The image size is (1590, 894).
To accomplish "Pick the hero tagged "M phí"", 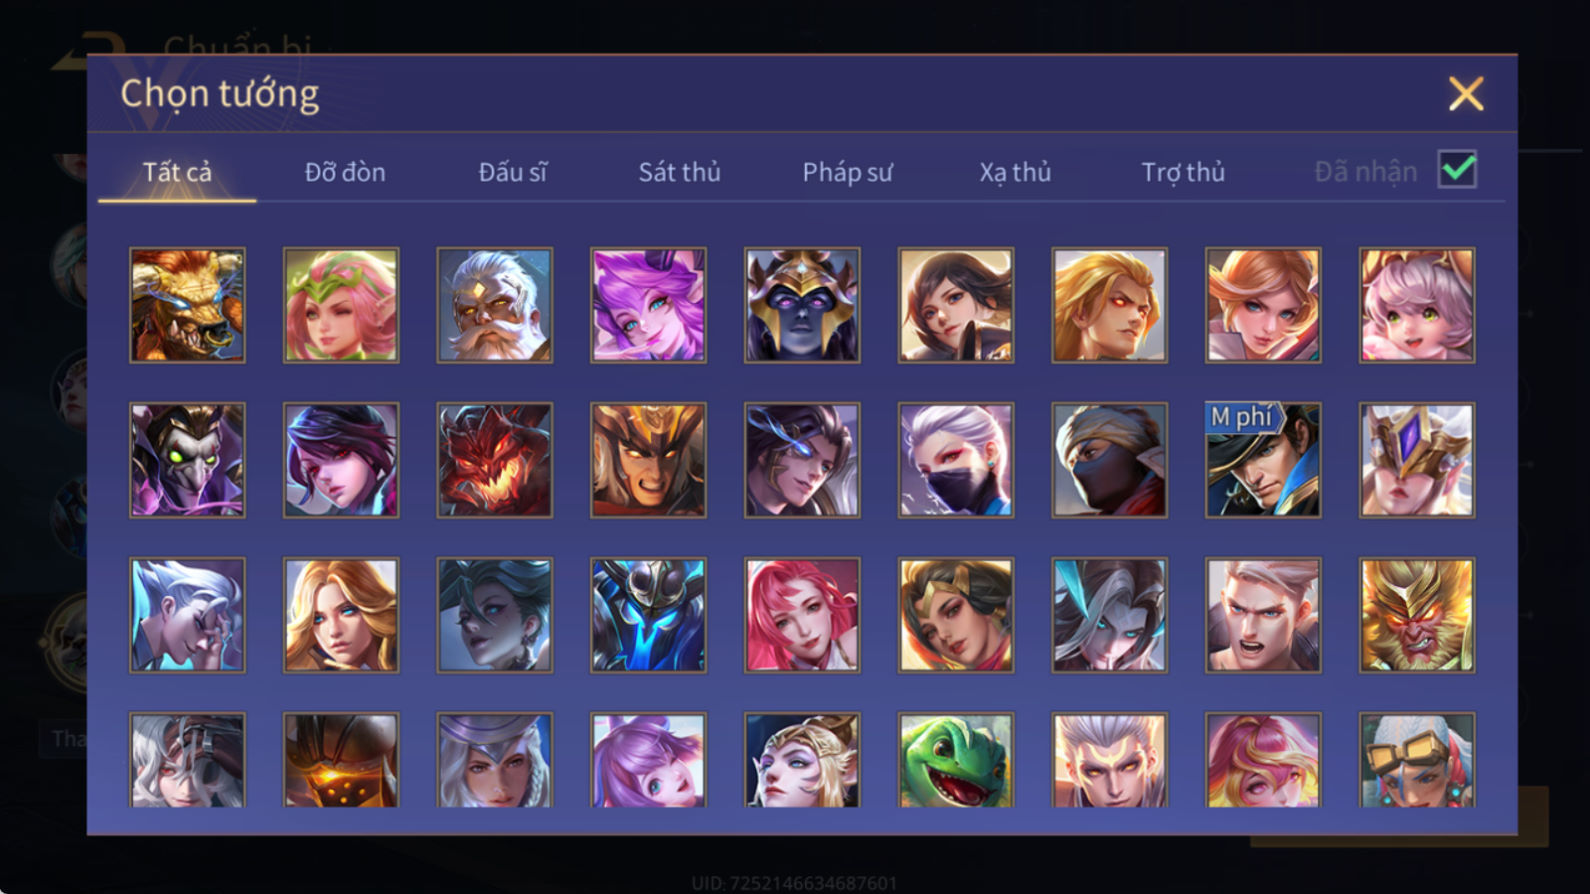I will 1263,460.
